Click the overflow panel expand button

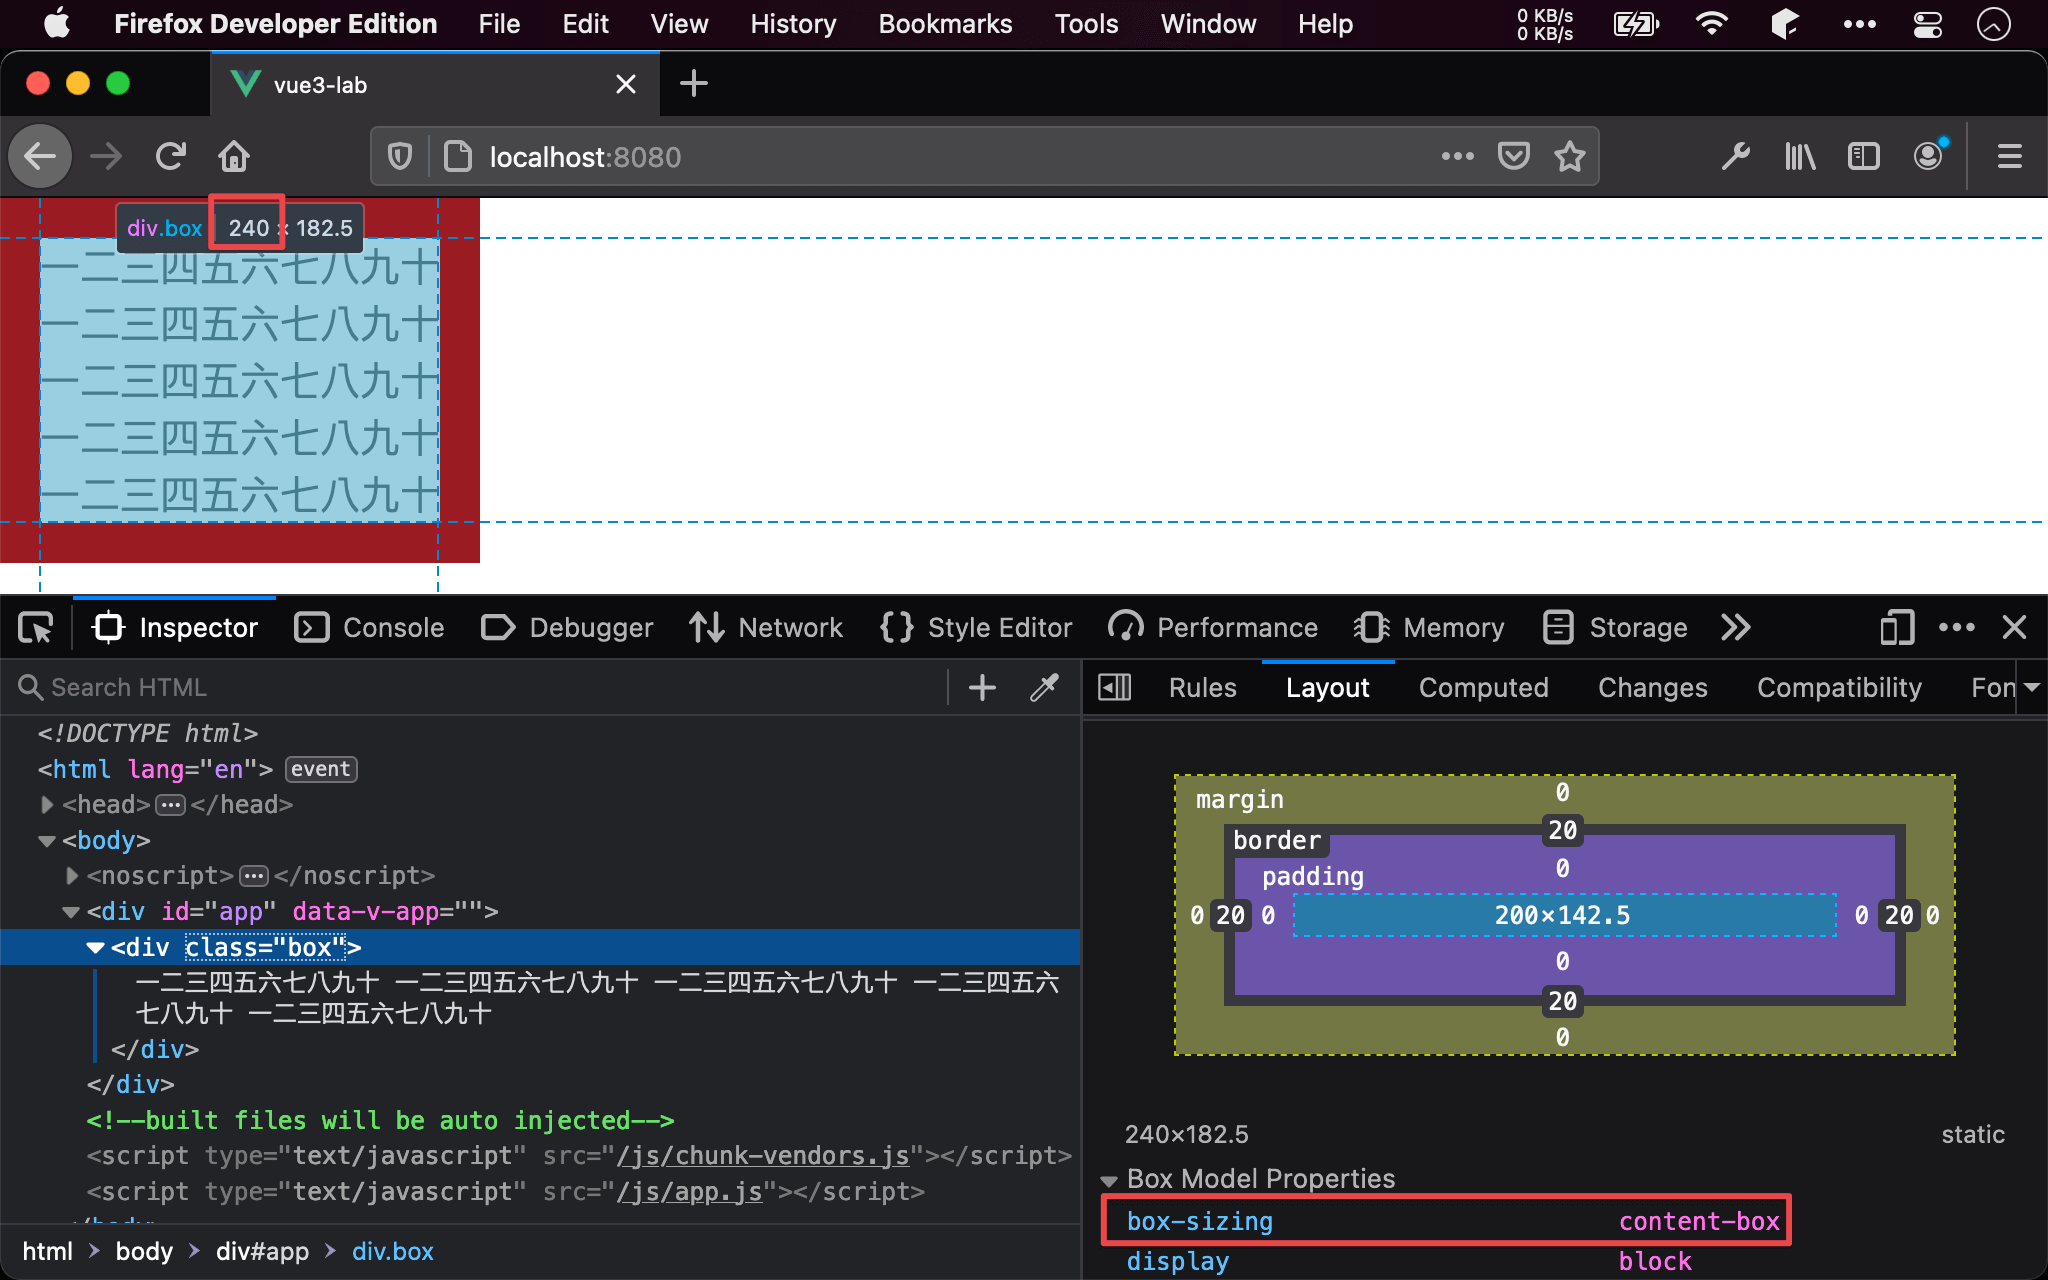tap(1737, 627)
